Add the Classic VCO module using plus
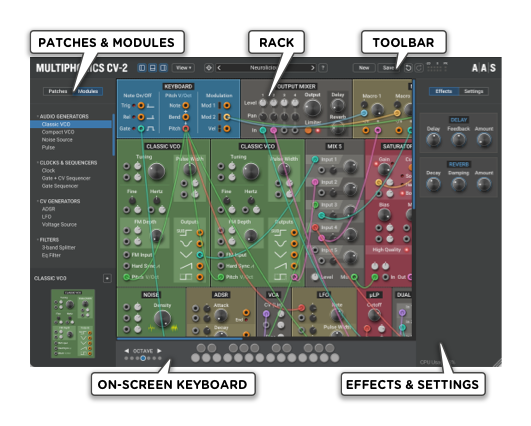The image size is (531, 426). [107, 278]
